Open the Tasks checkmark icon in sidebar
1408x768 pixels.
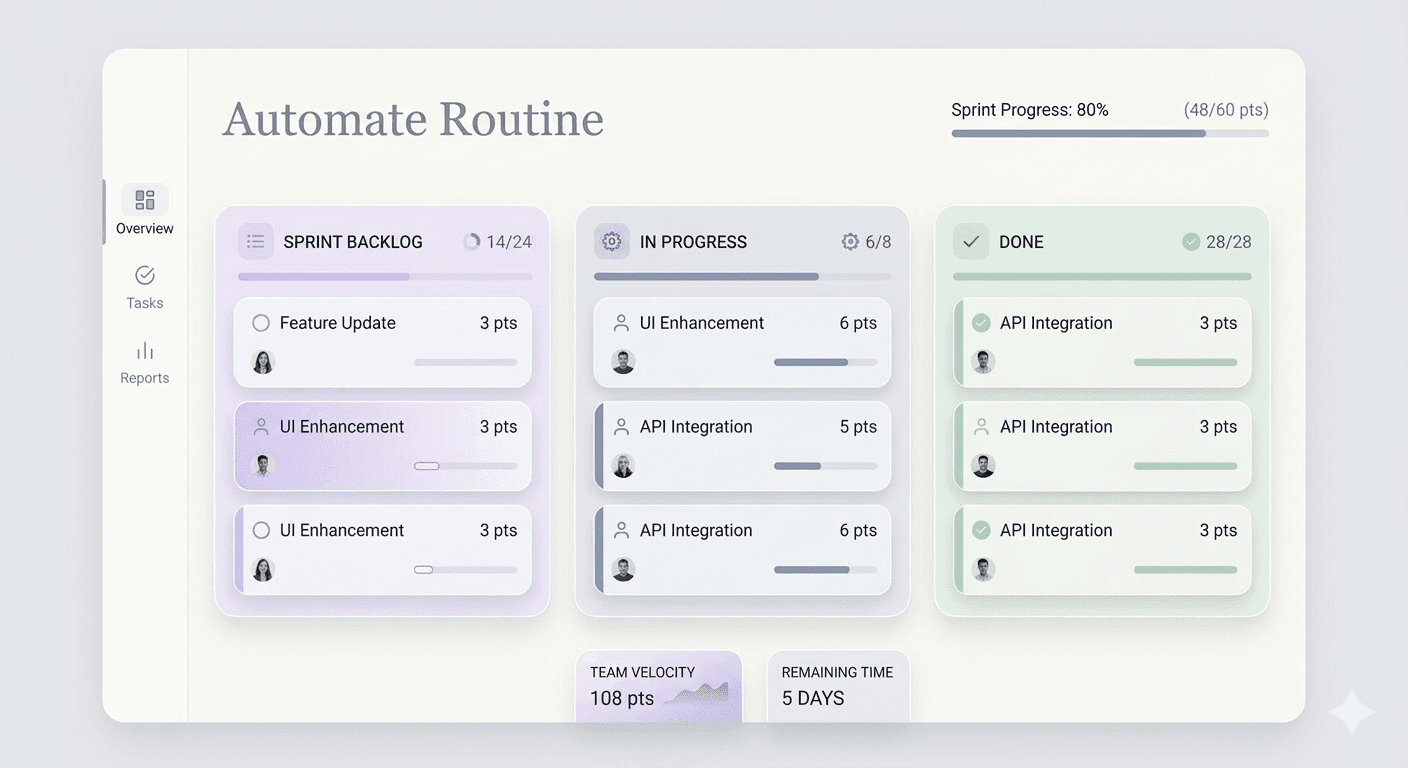pyautogui.click(x=145, y=275)
